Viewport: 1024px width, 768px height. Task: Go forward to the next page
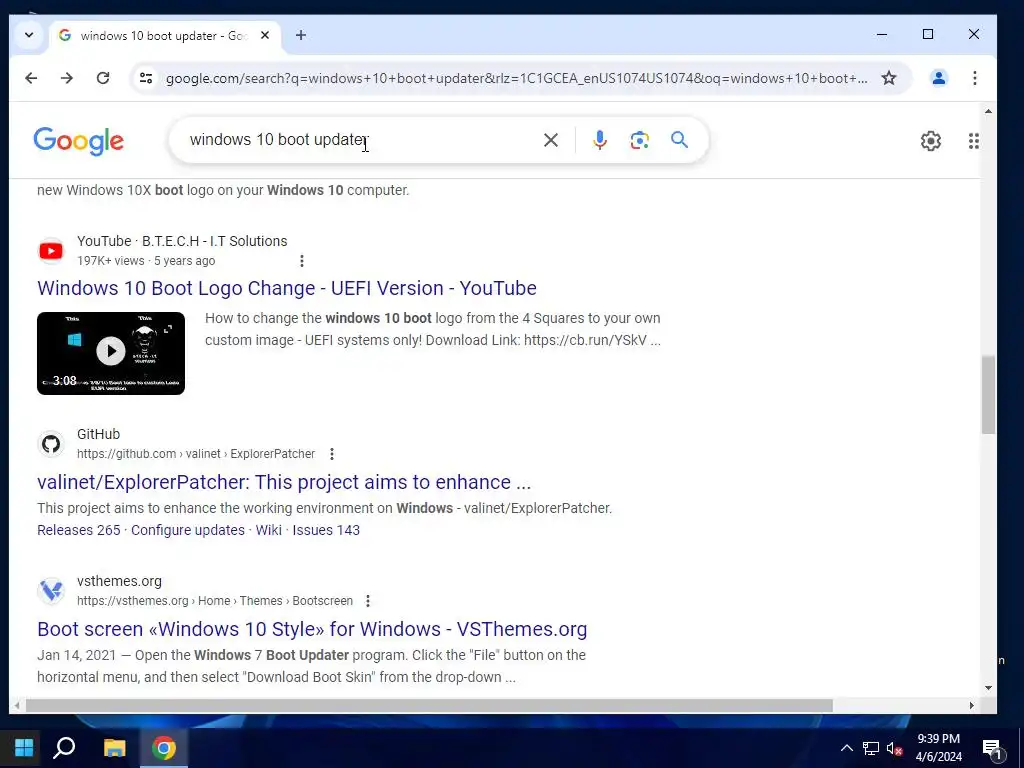[67, 78]
